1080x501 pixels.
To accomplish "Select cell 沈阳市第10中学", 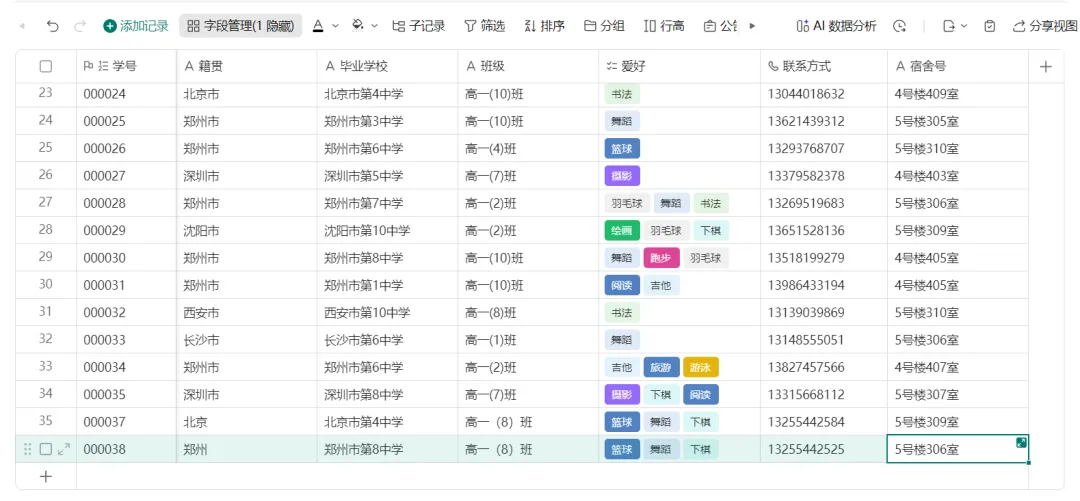I will click(x=387, y=230).
